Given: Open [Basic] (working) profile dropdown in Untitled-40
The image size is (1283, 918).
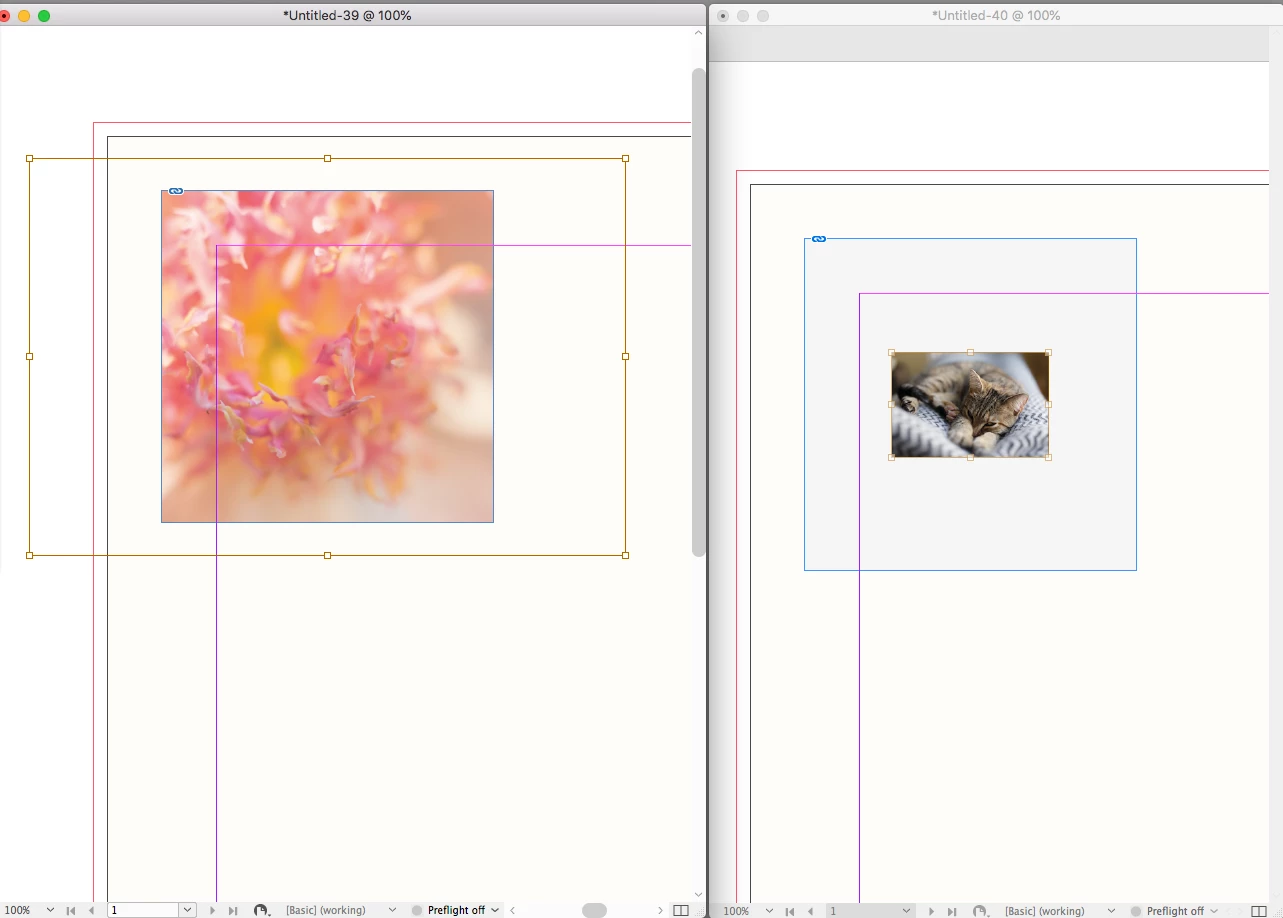Looking at the screenshot, I should [x=1111, y=911].
